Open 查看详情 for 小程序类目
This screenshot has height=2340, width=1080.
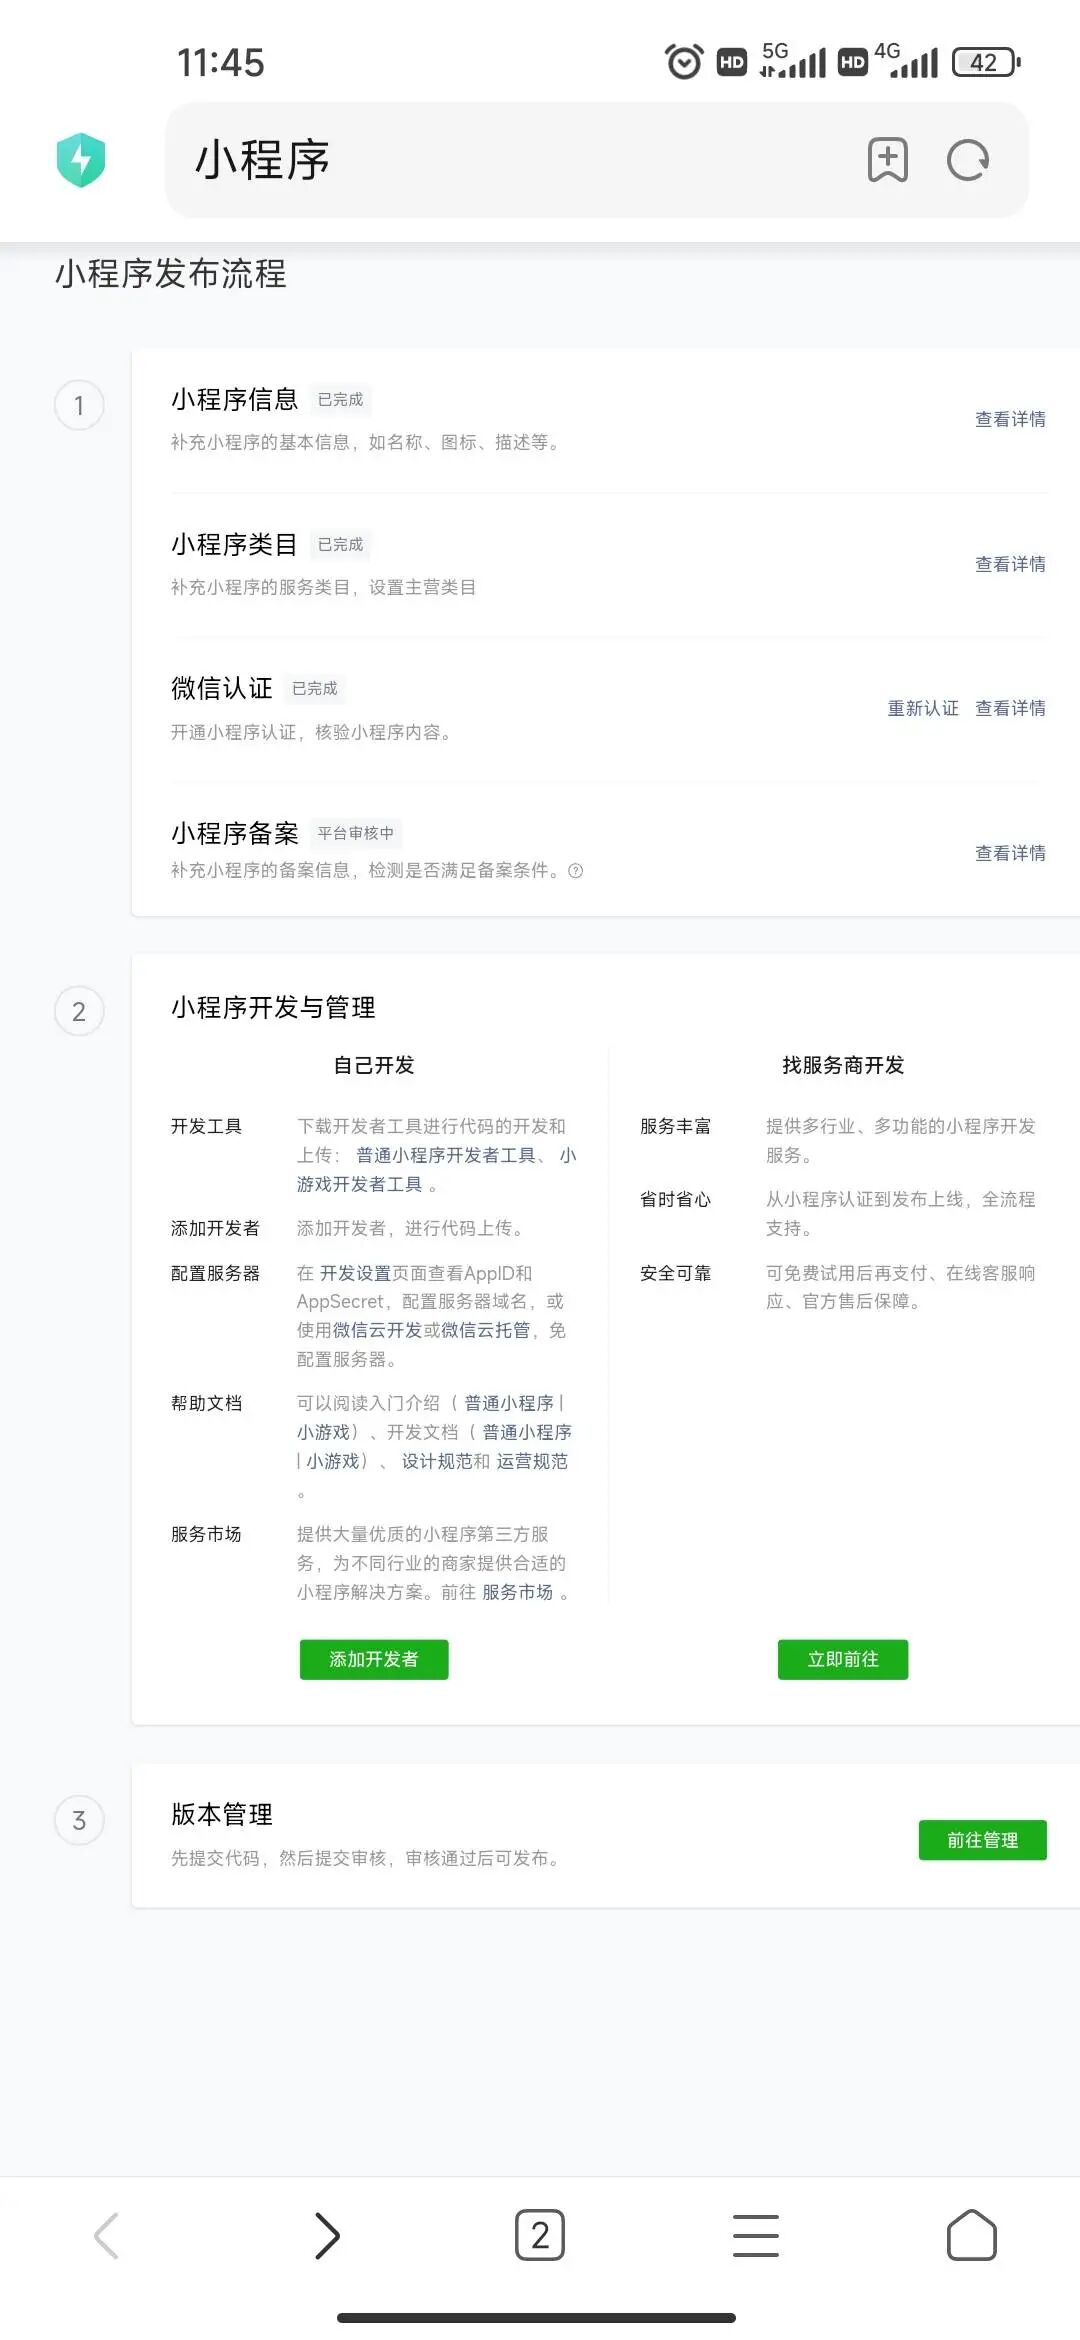point(1010,564)
